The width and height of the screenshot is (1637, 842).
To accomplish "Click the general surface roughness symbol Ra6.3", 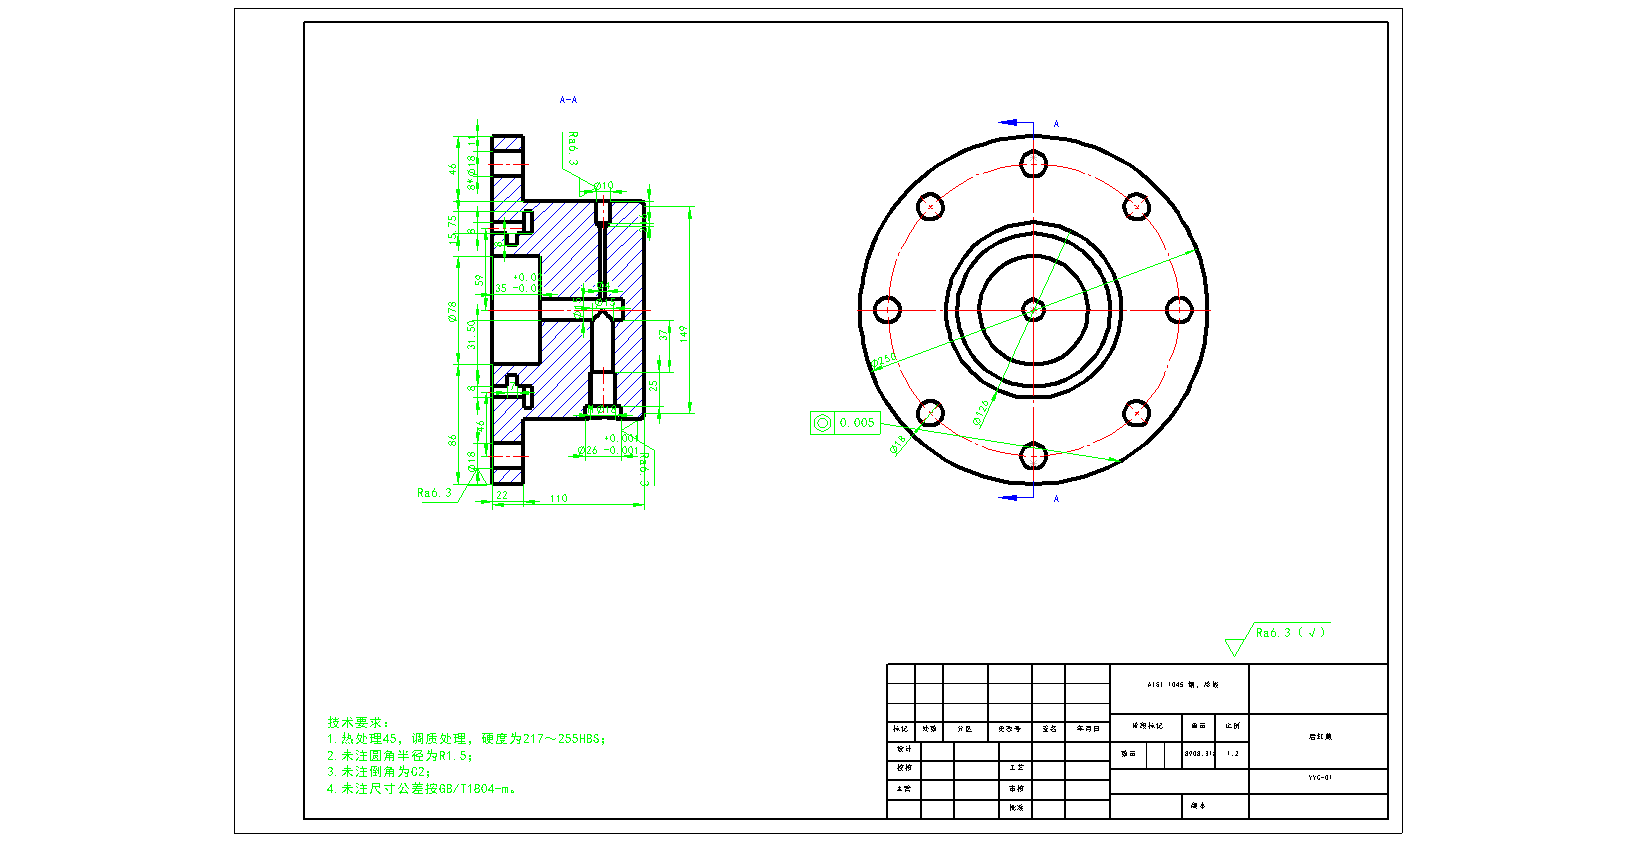I will 1277,638.
